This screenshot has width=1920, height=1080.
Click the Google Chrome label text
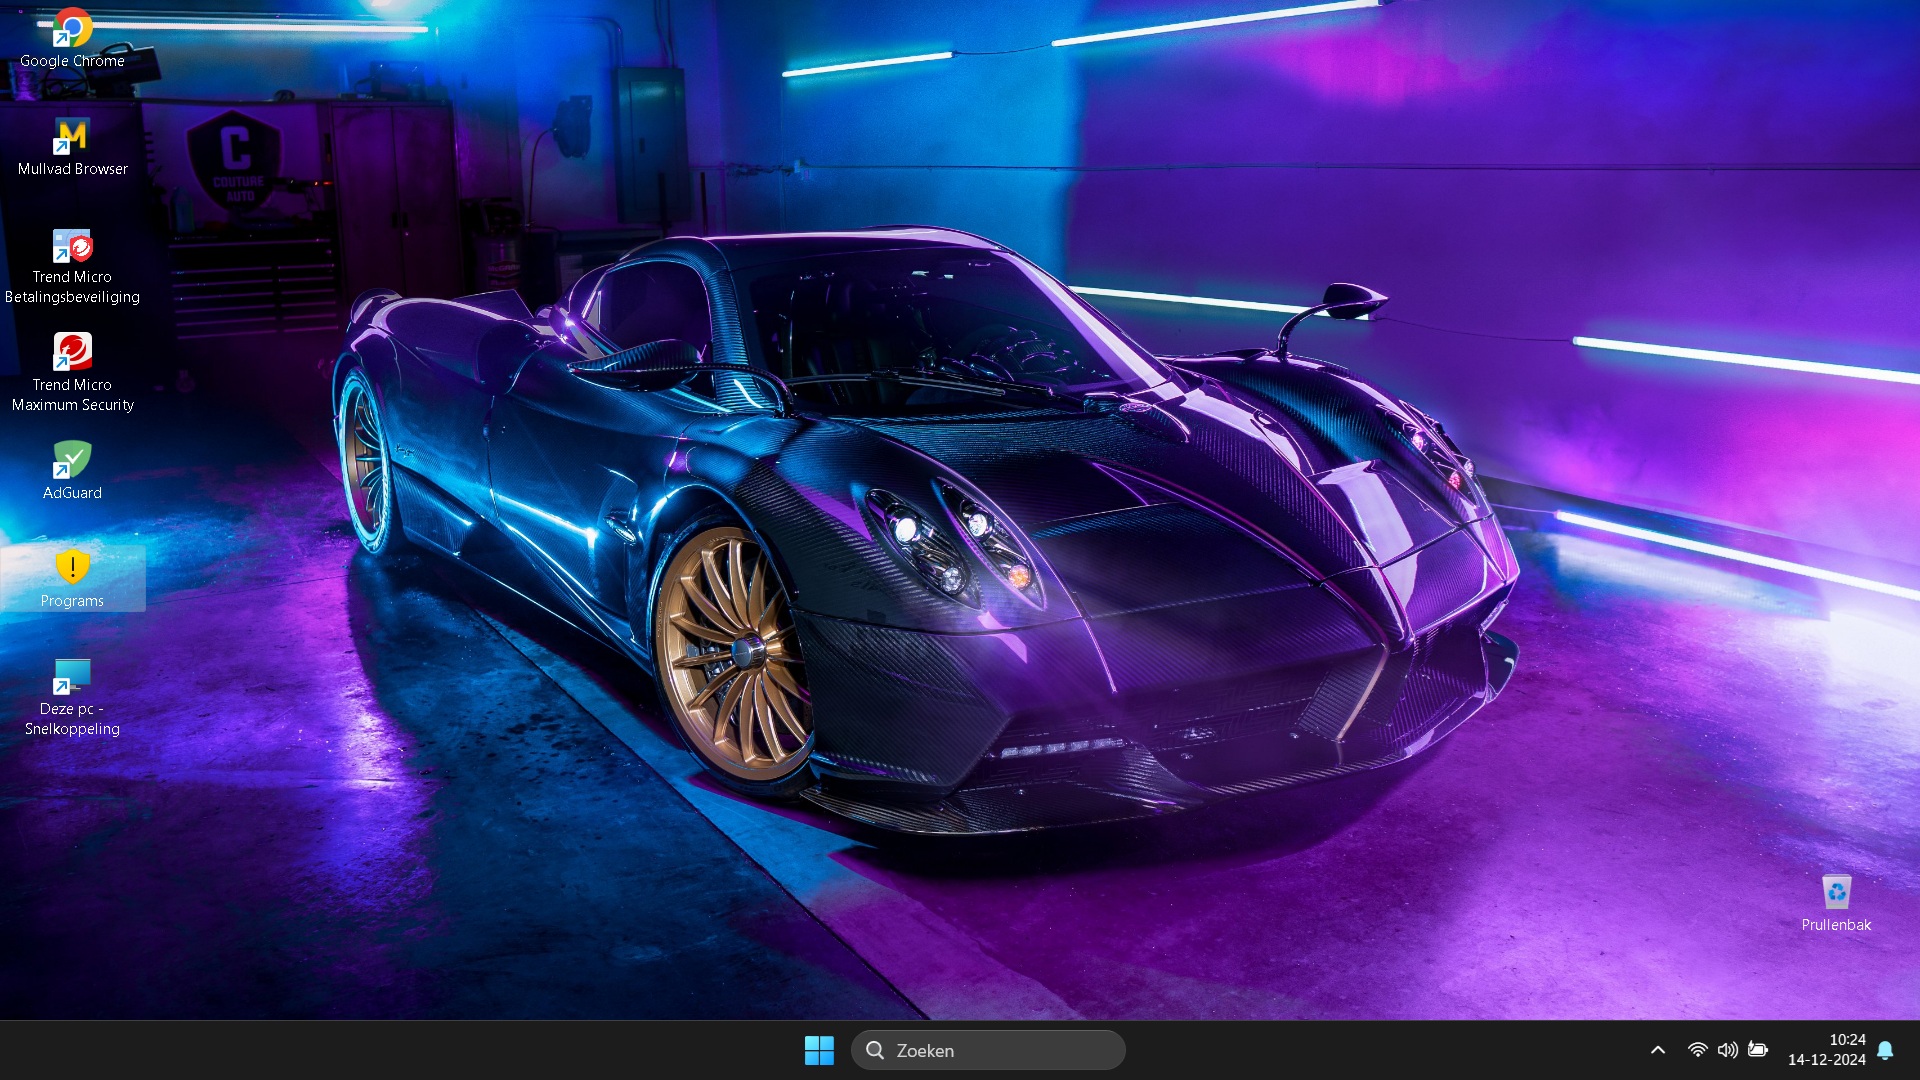point(72,61)
